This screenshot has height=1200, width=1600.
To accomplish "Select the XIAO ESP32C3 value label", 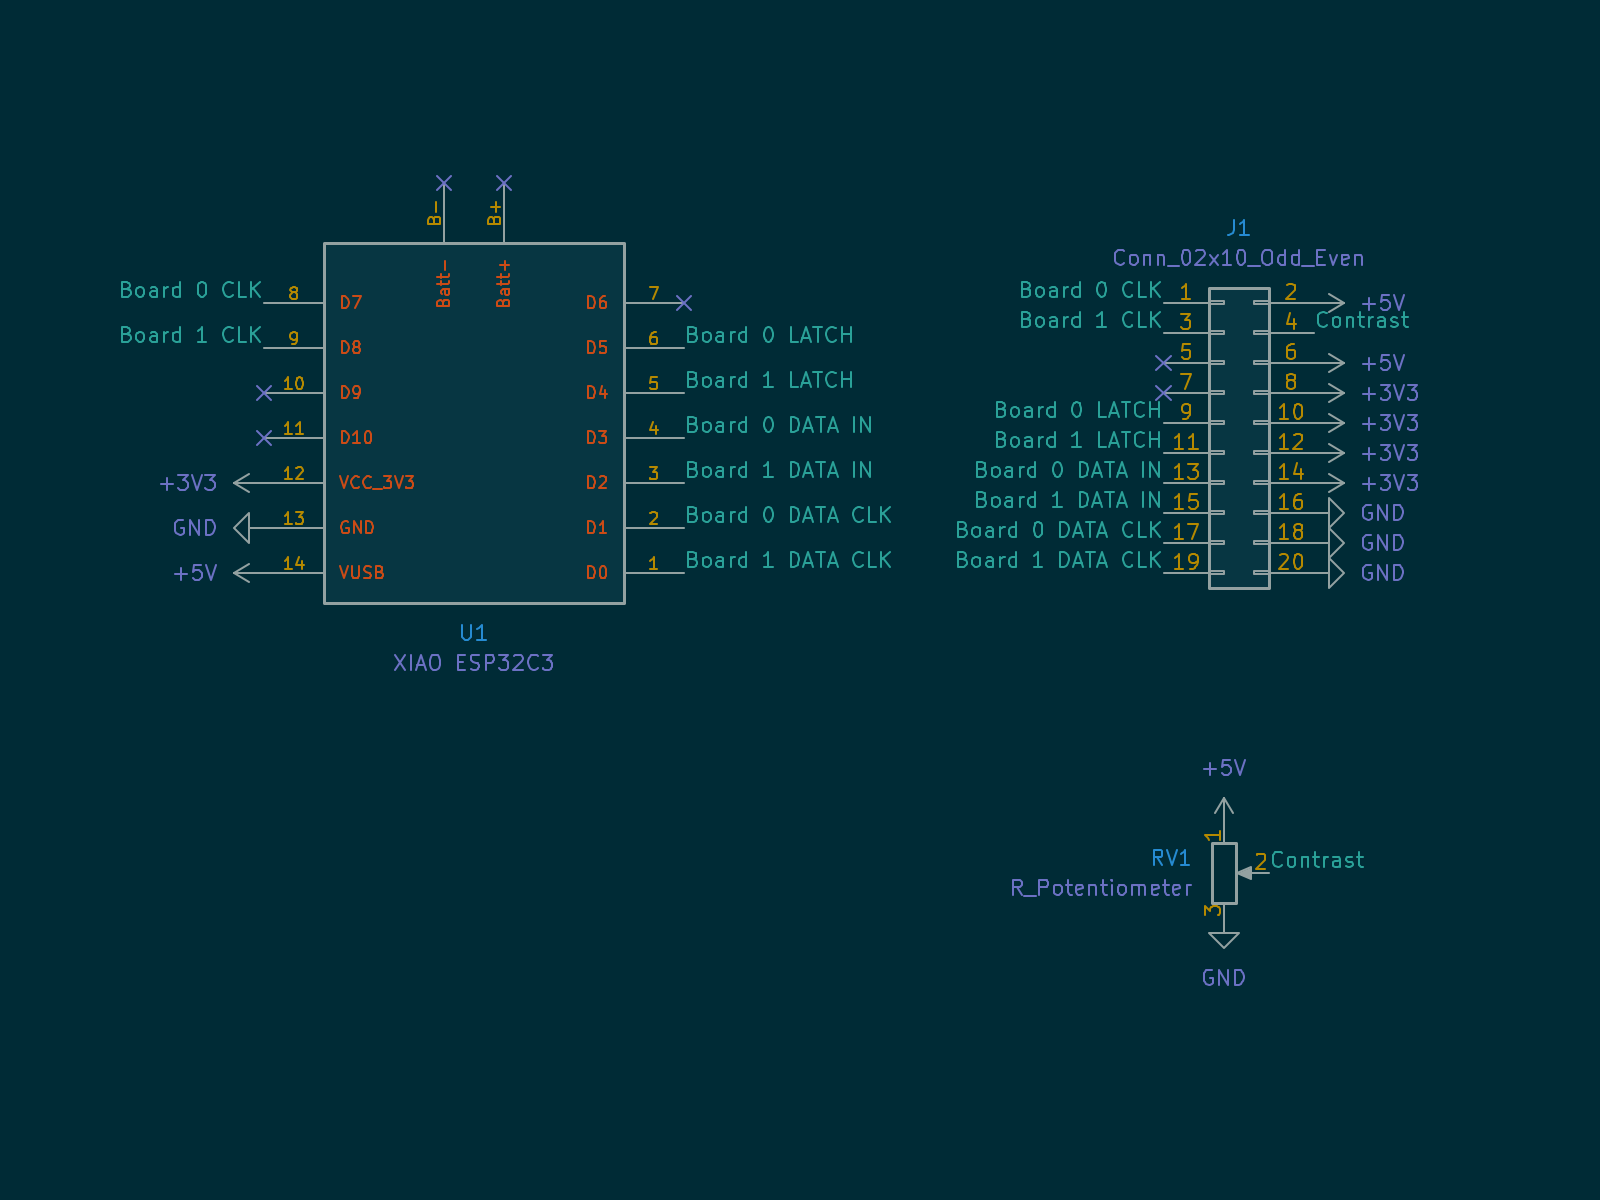I will pyautogui.click(x=473, y=663).
